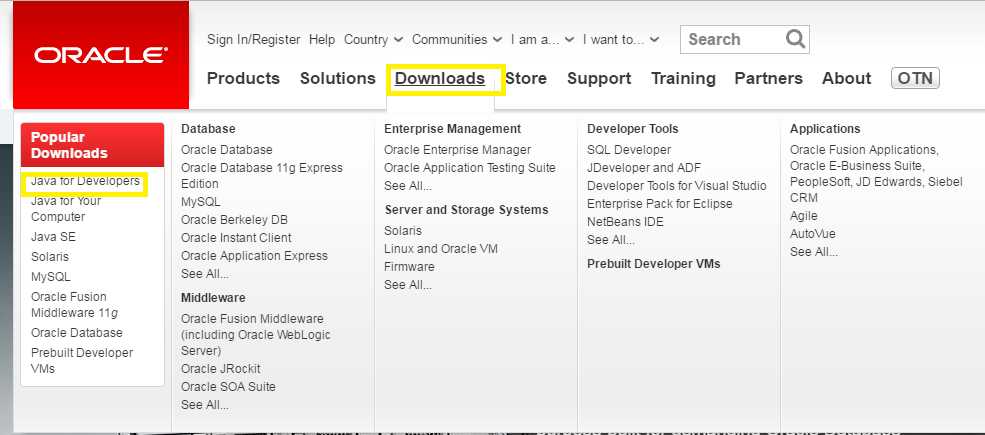
Task: Select Agile under Applications
Action: [x=803, y=216]
